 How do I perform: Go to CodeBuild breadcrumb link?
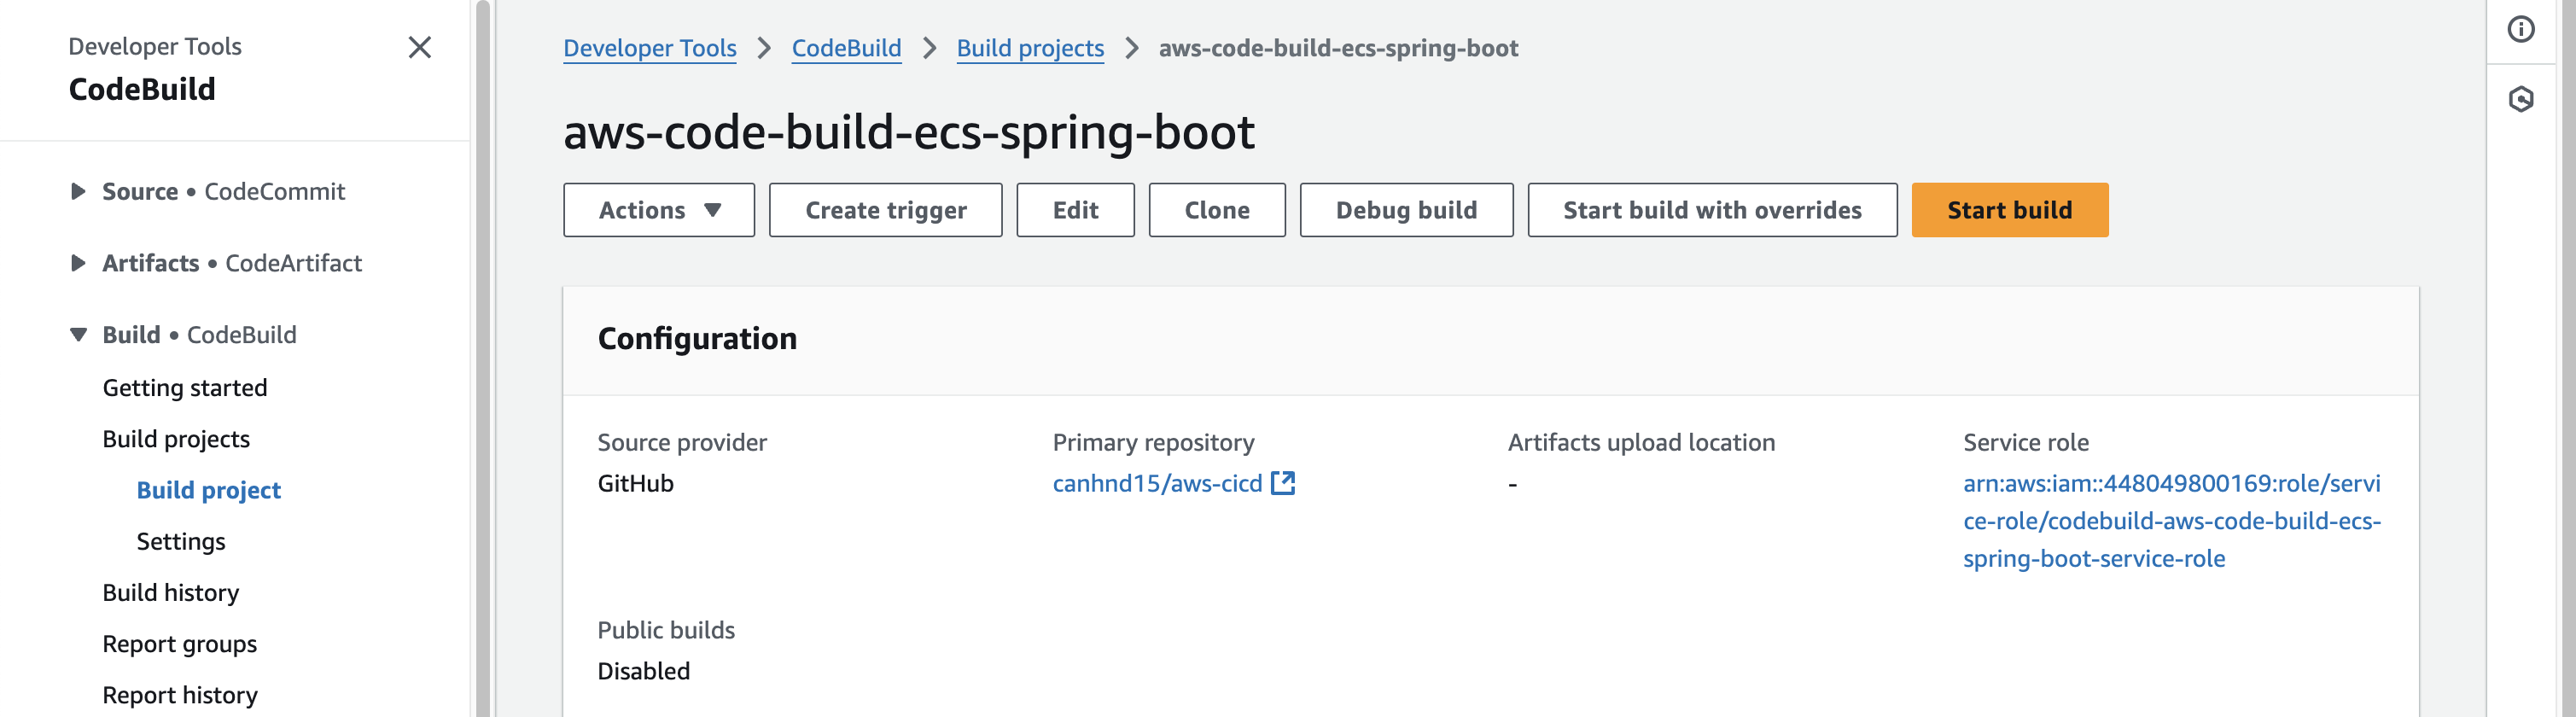(846, 48)
